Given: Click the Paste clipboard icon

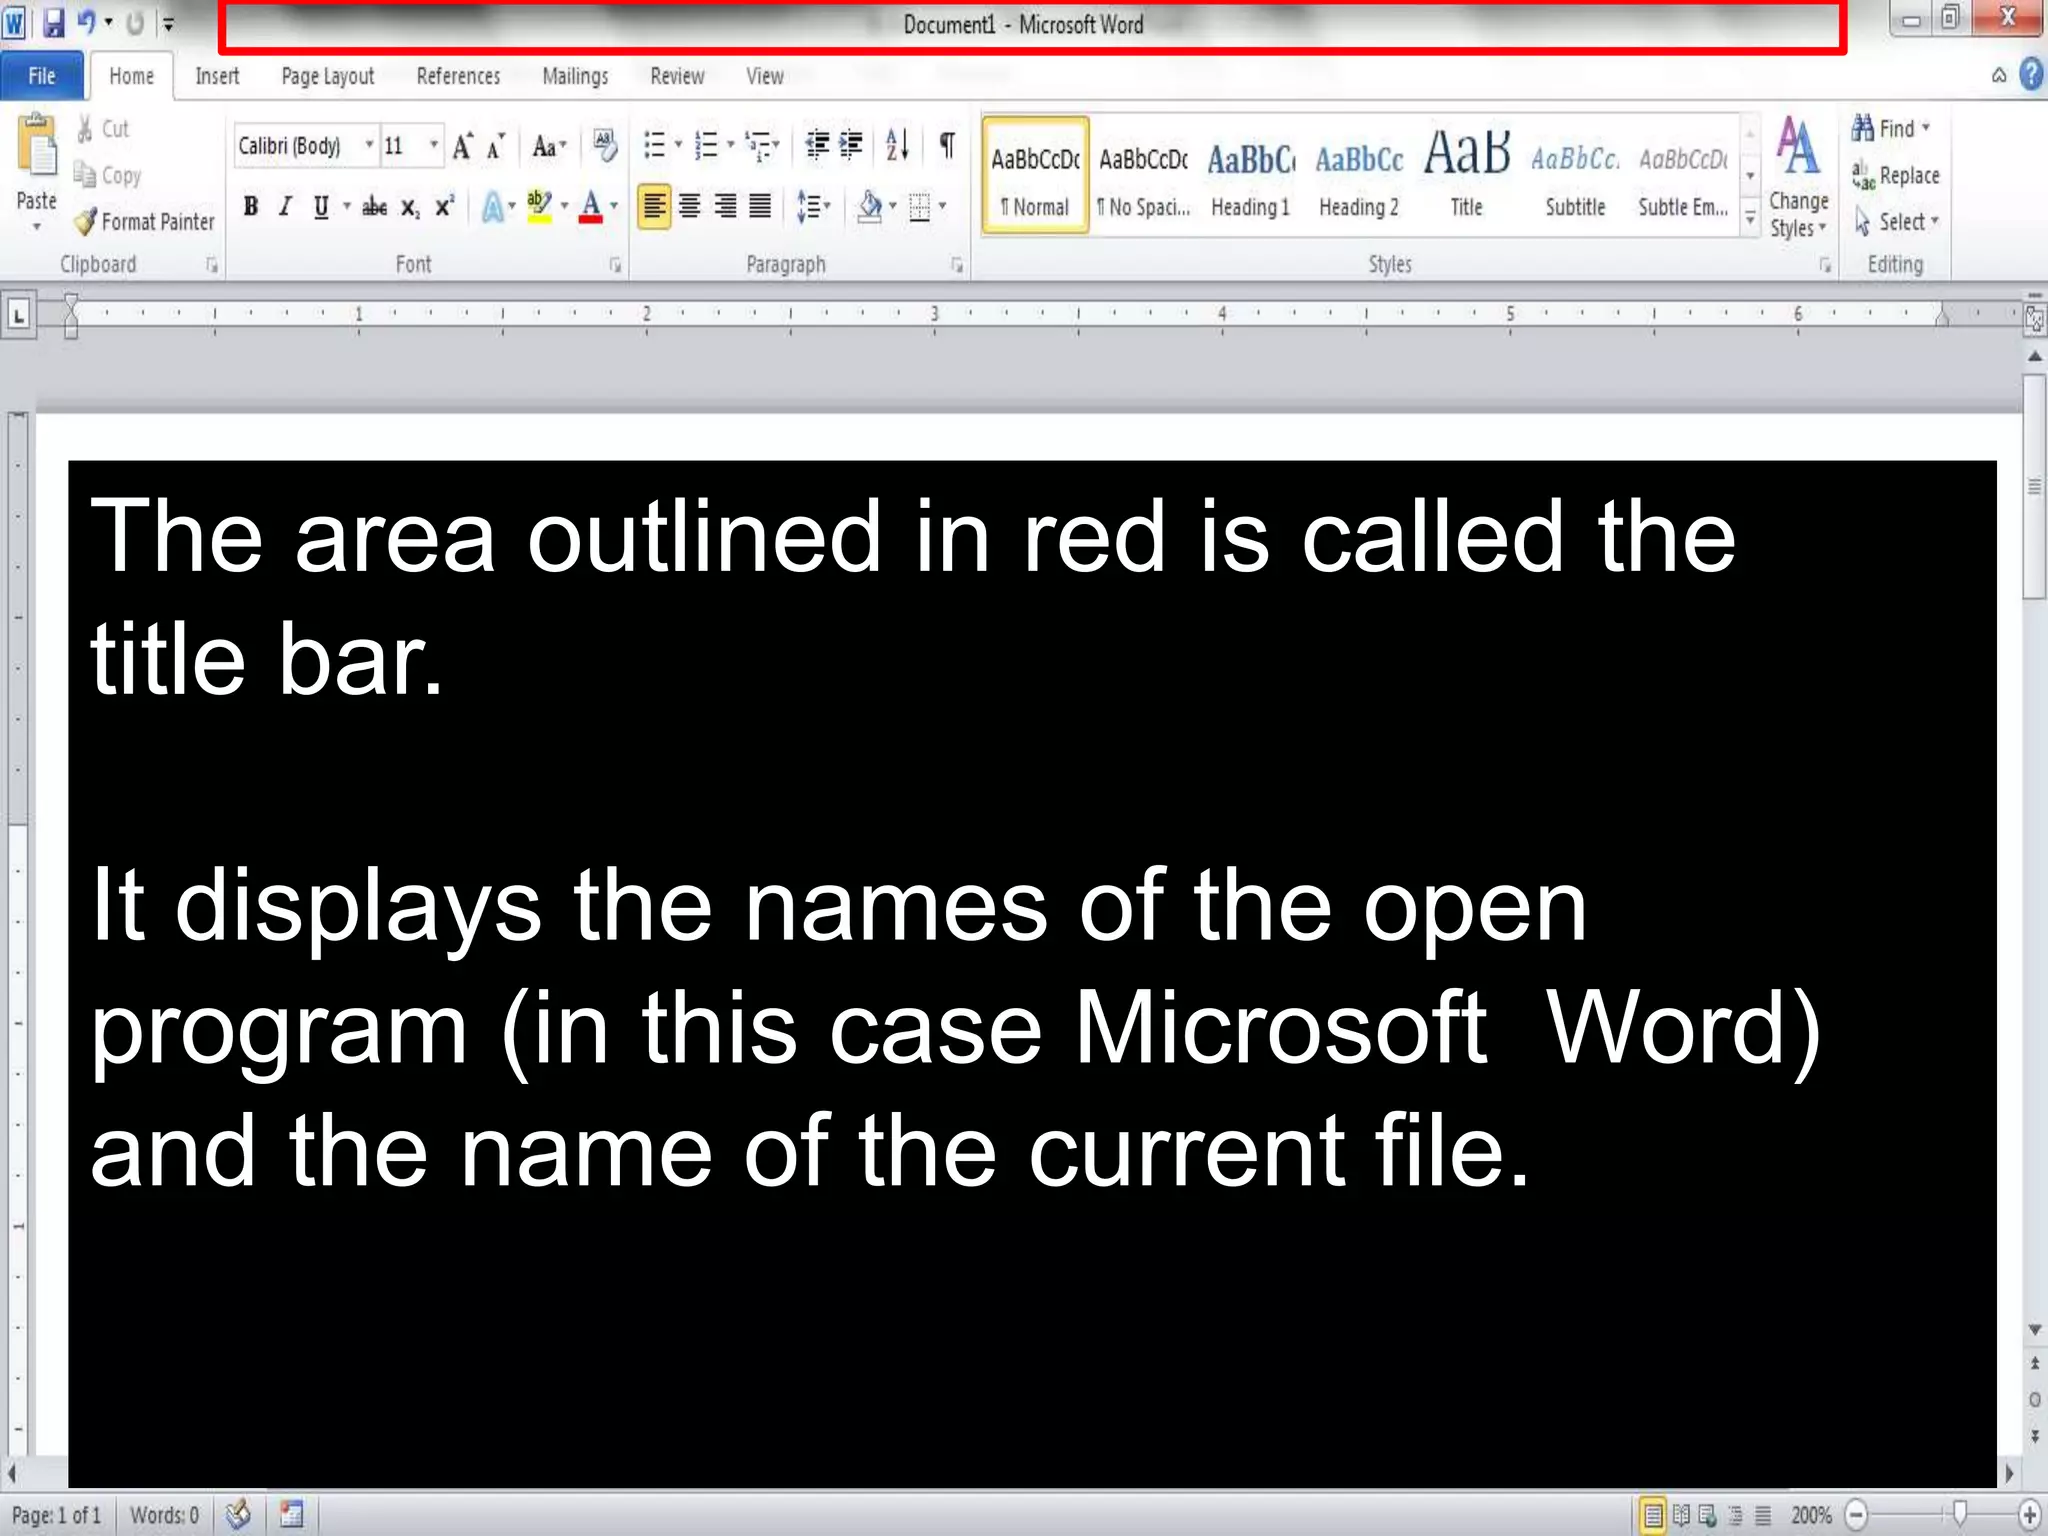Looking at the screenshot, I should tap(38, 147).
